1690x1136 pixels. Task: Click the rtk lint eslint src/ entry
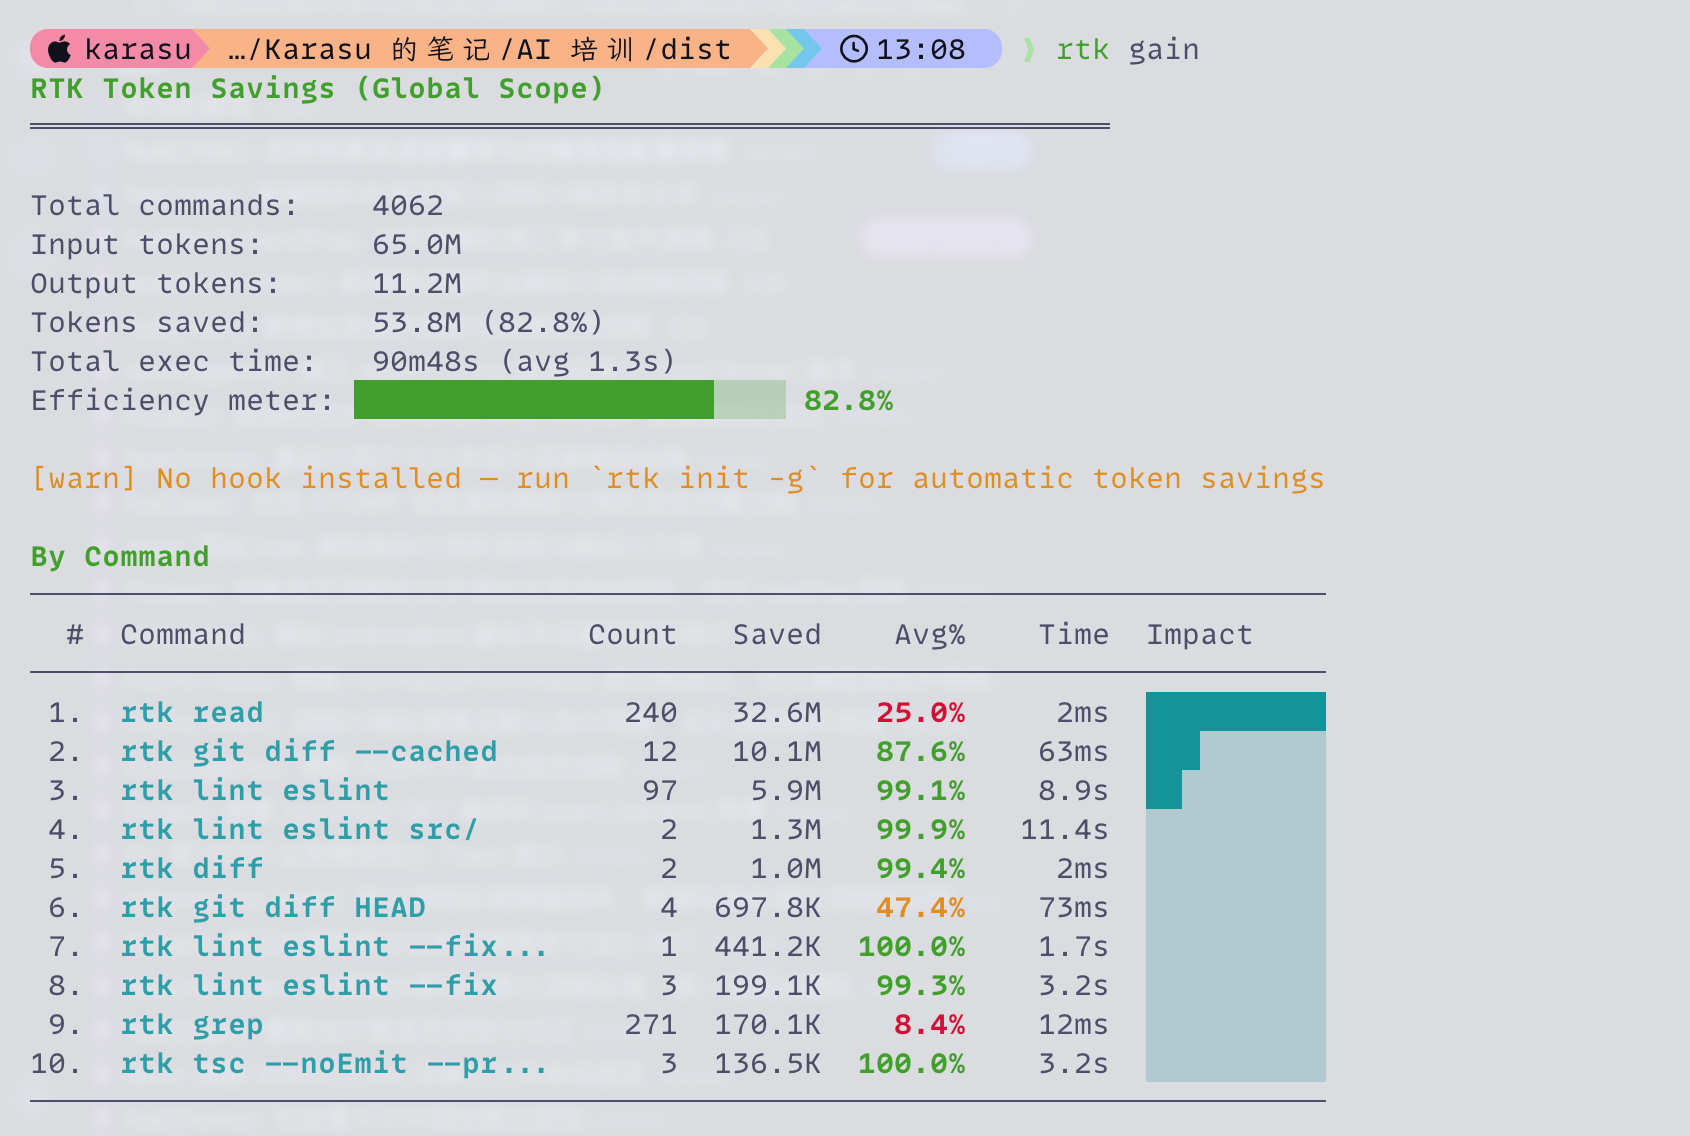pyautogui.click(x=299, y=829)
